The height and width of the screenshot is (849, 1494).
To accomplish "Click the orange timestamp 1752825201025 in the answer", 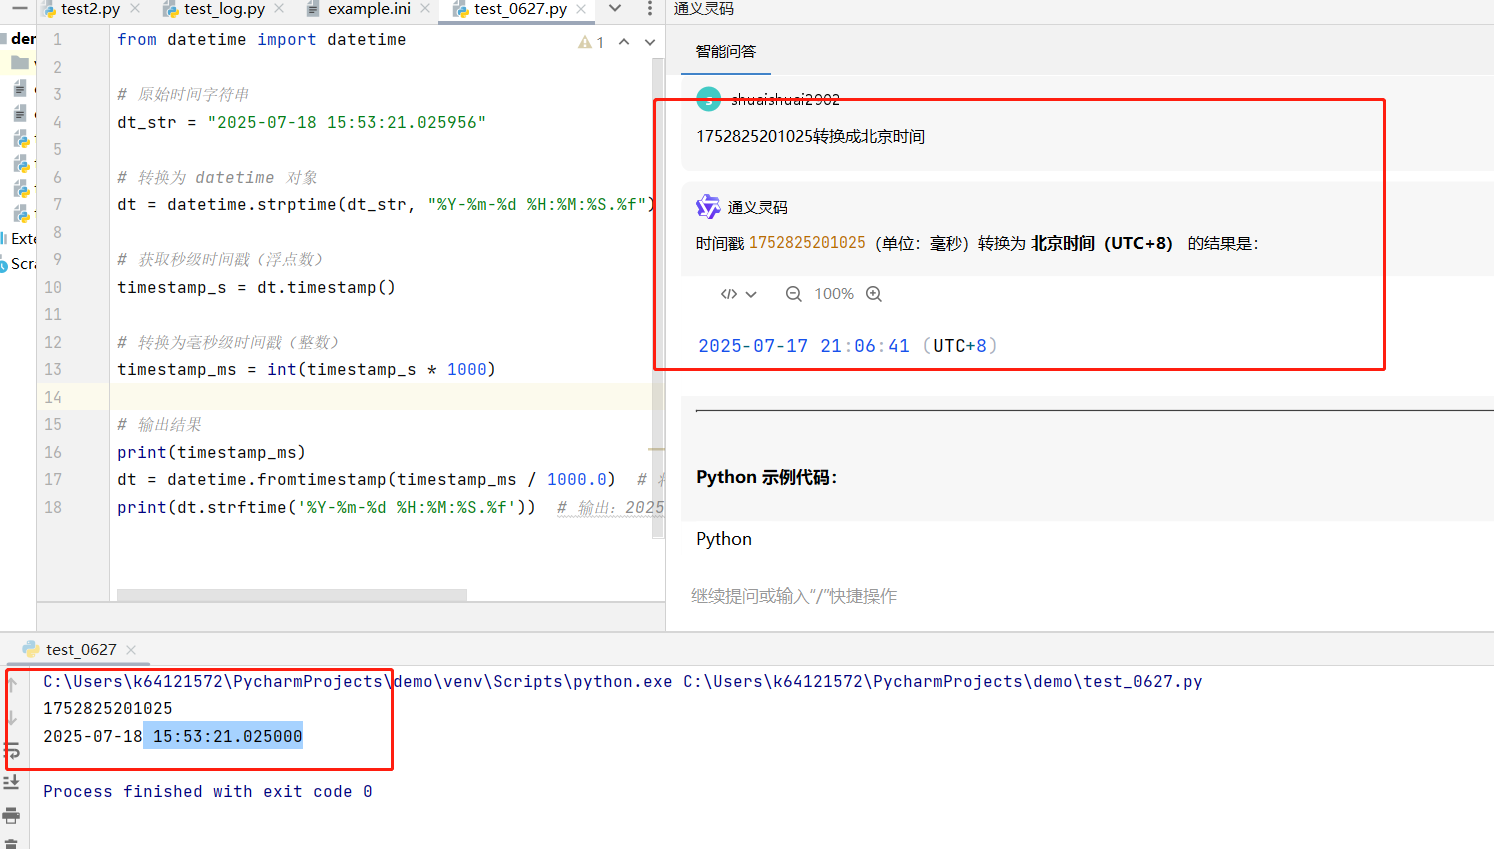I will click(807, 243).
